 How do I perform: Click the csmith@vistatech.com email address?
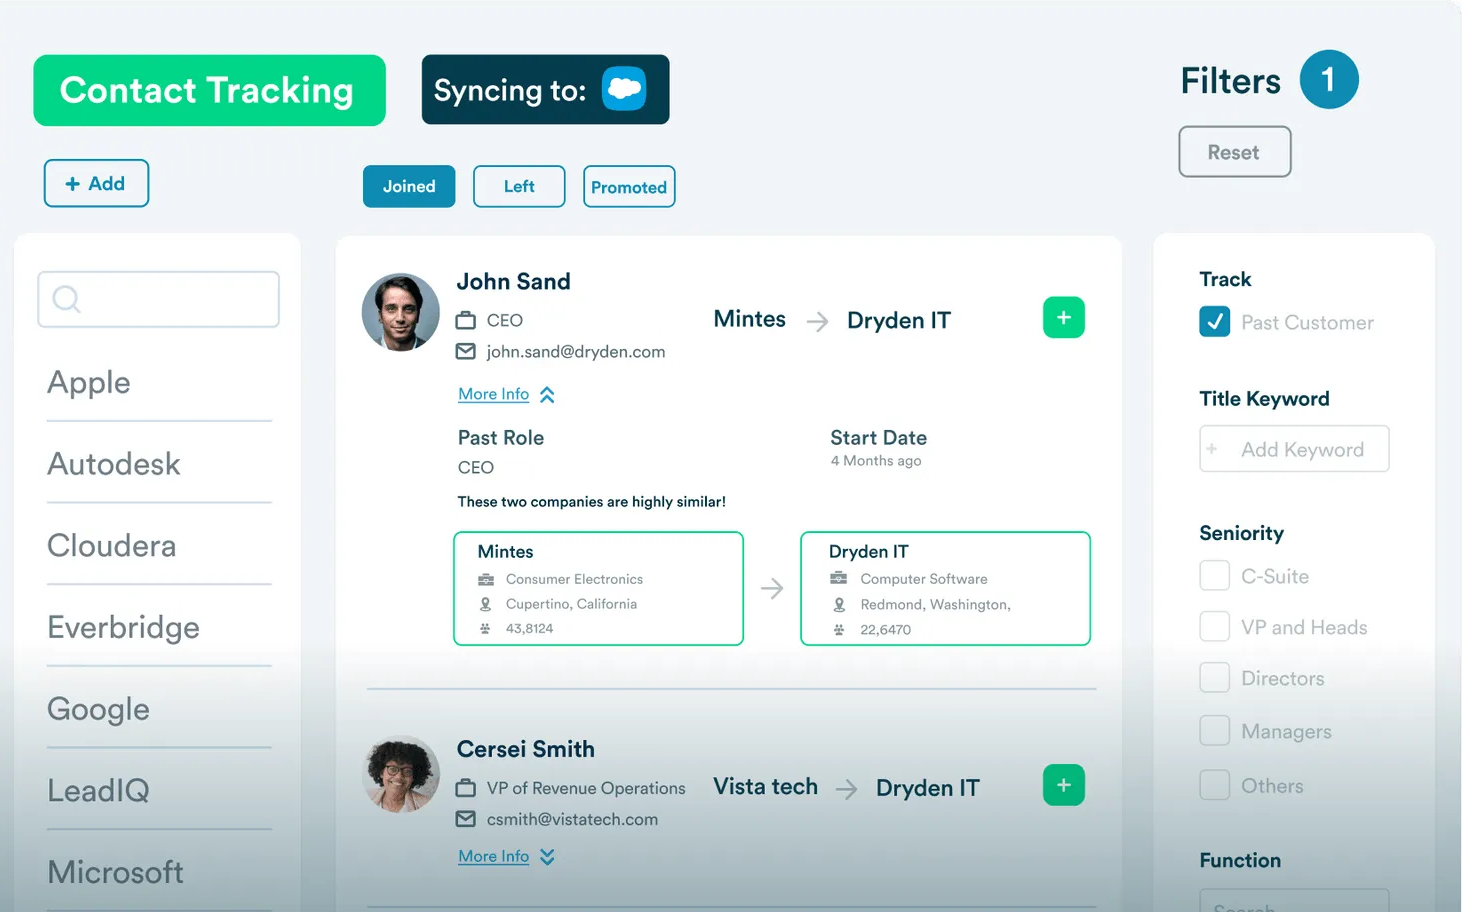pos(572,820)
